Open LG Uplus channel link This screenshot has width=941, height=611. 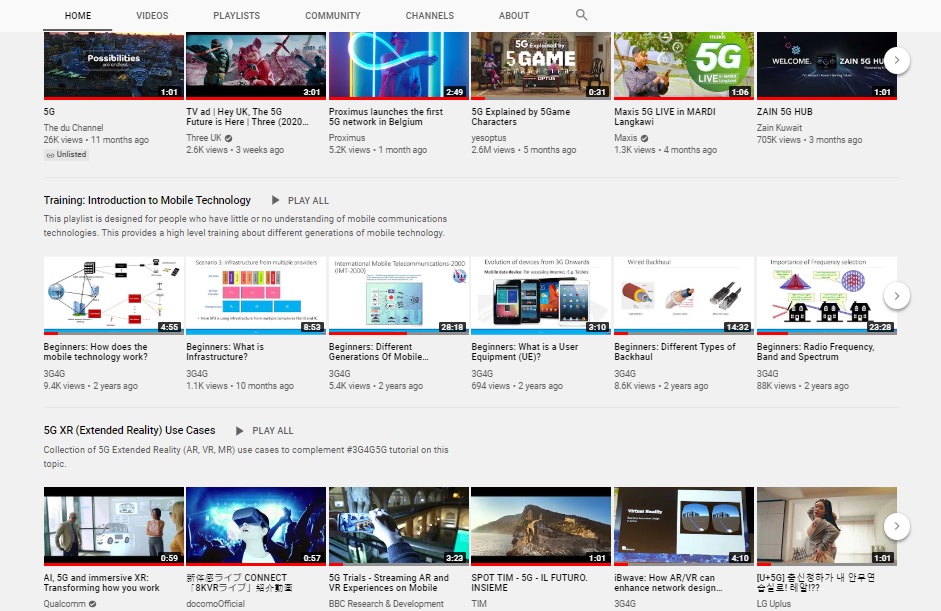click(x=774, y=604)
